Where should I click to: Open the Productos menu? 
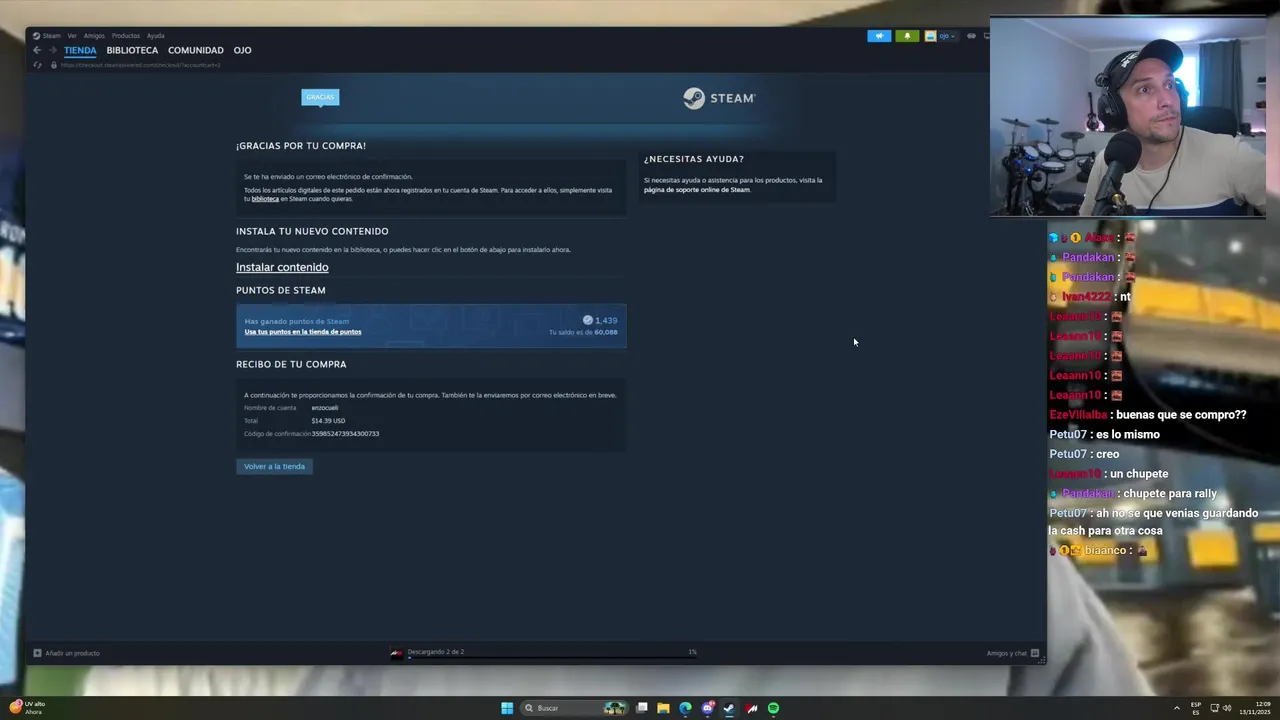(126, 36)
